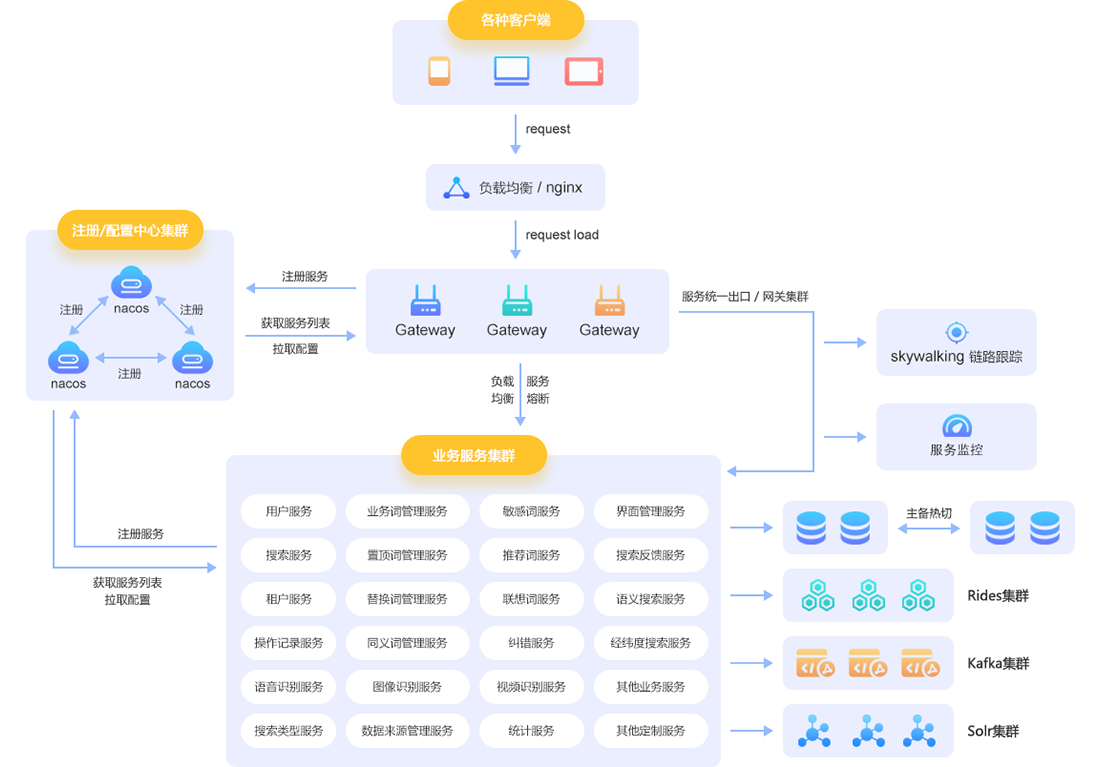Select the orange Gateway router icon

click(x=609, y=301)
